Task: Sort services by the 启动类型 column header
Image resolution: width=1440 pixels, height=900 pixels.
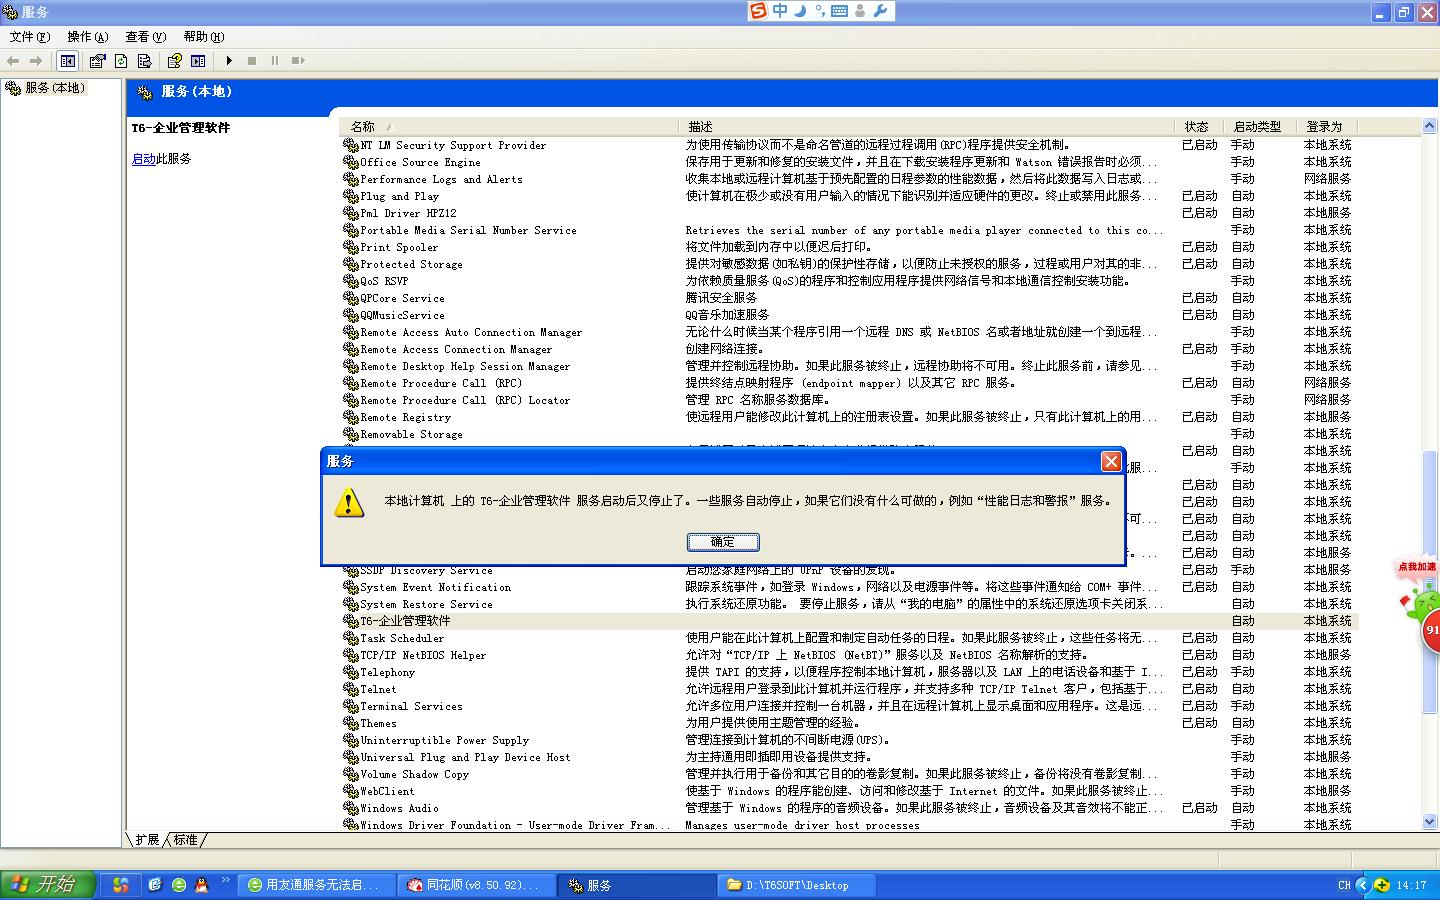Action: [x=1262, y=127]
